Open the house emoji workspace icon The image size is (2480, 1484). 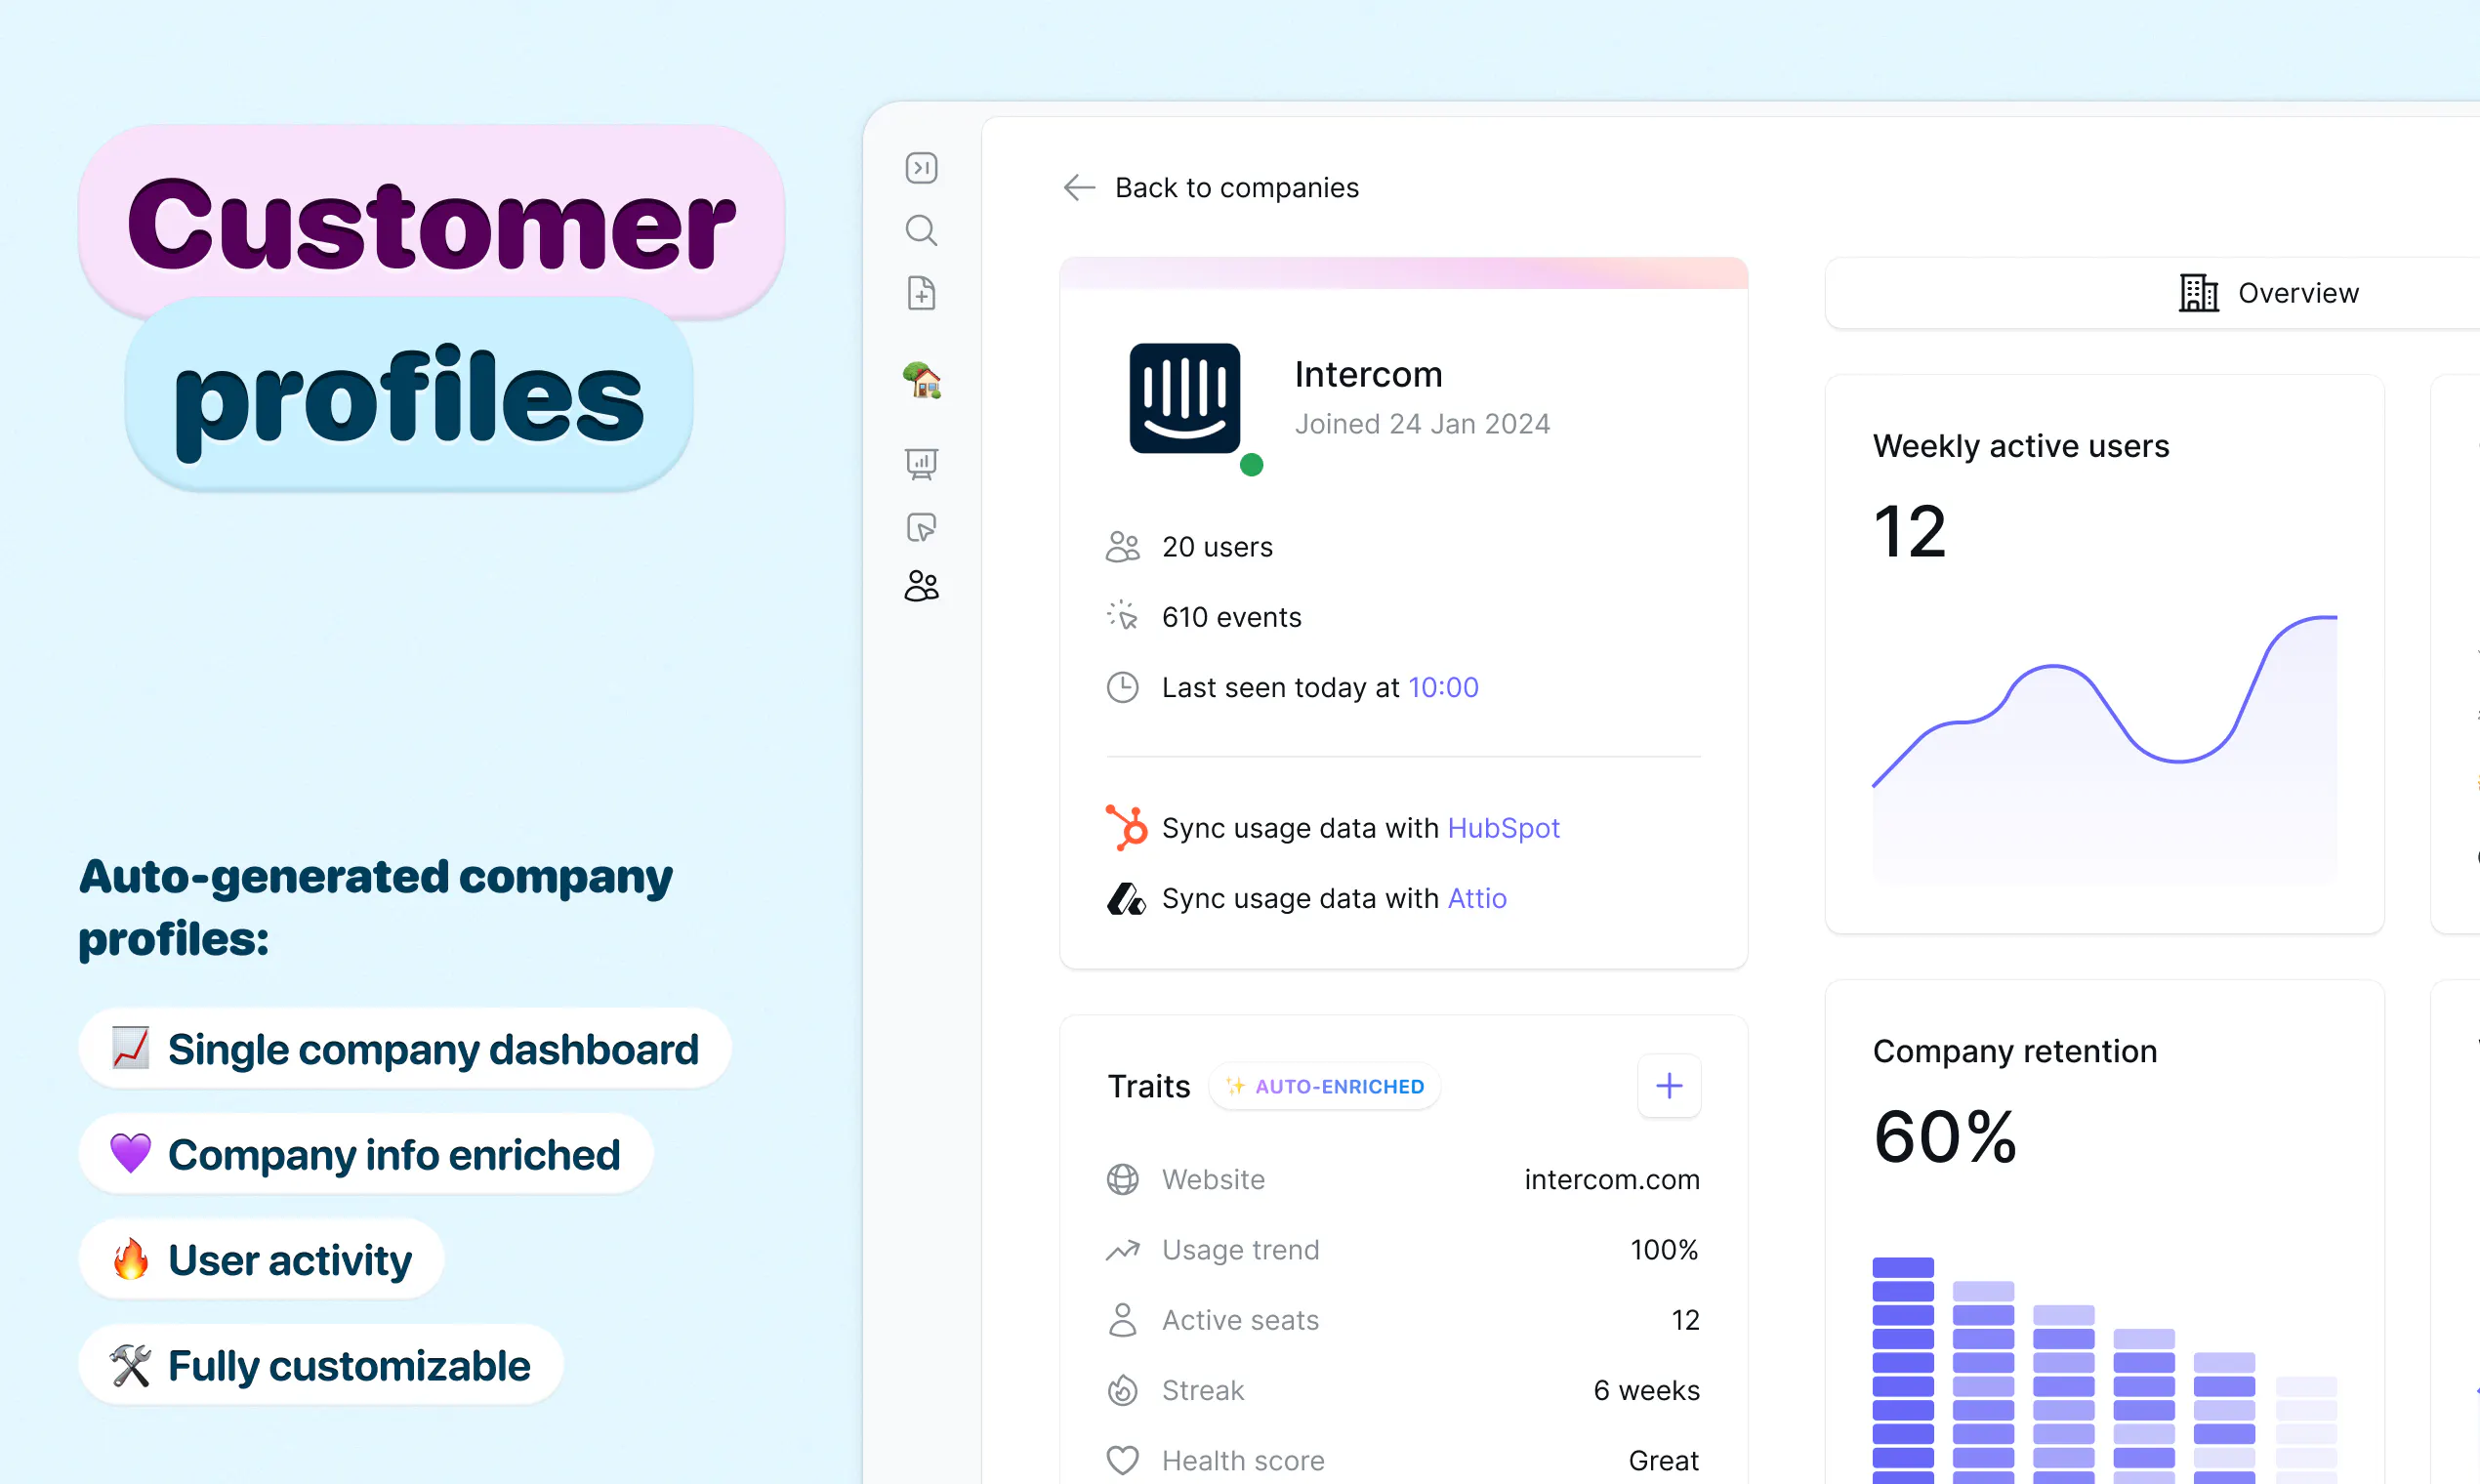coord(922,381)
